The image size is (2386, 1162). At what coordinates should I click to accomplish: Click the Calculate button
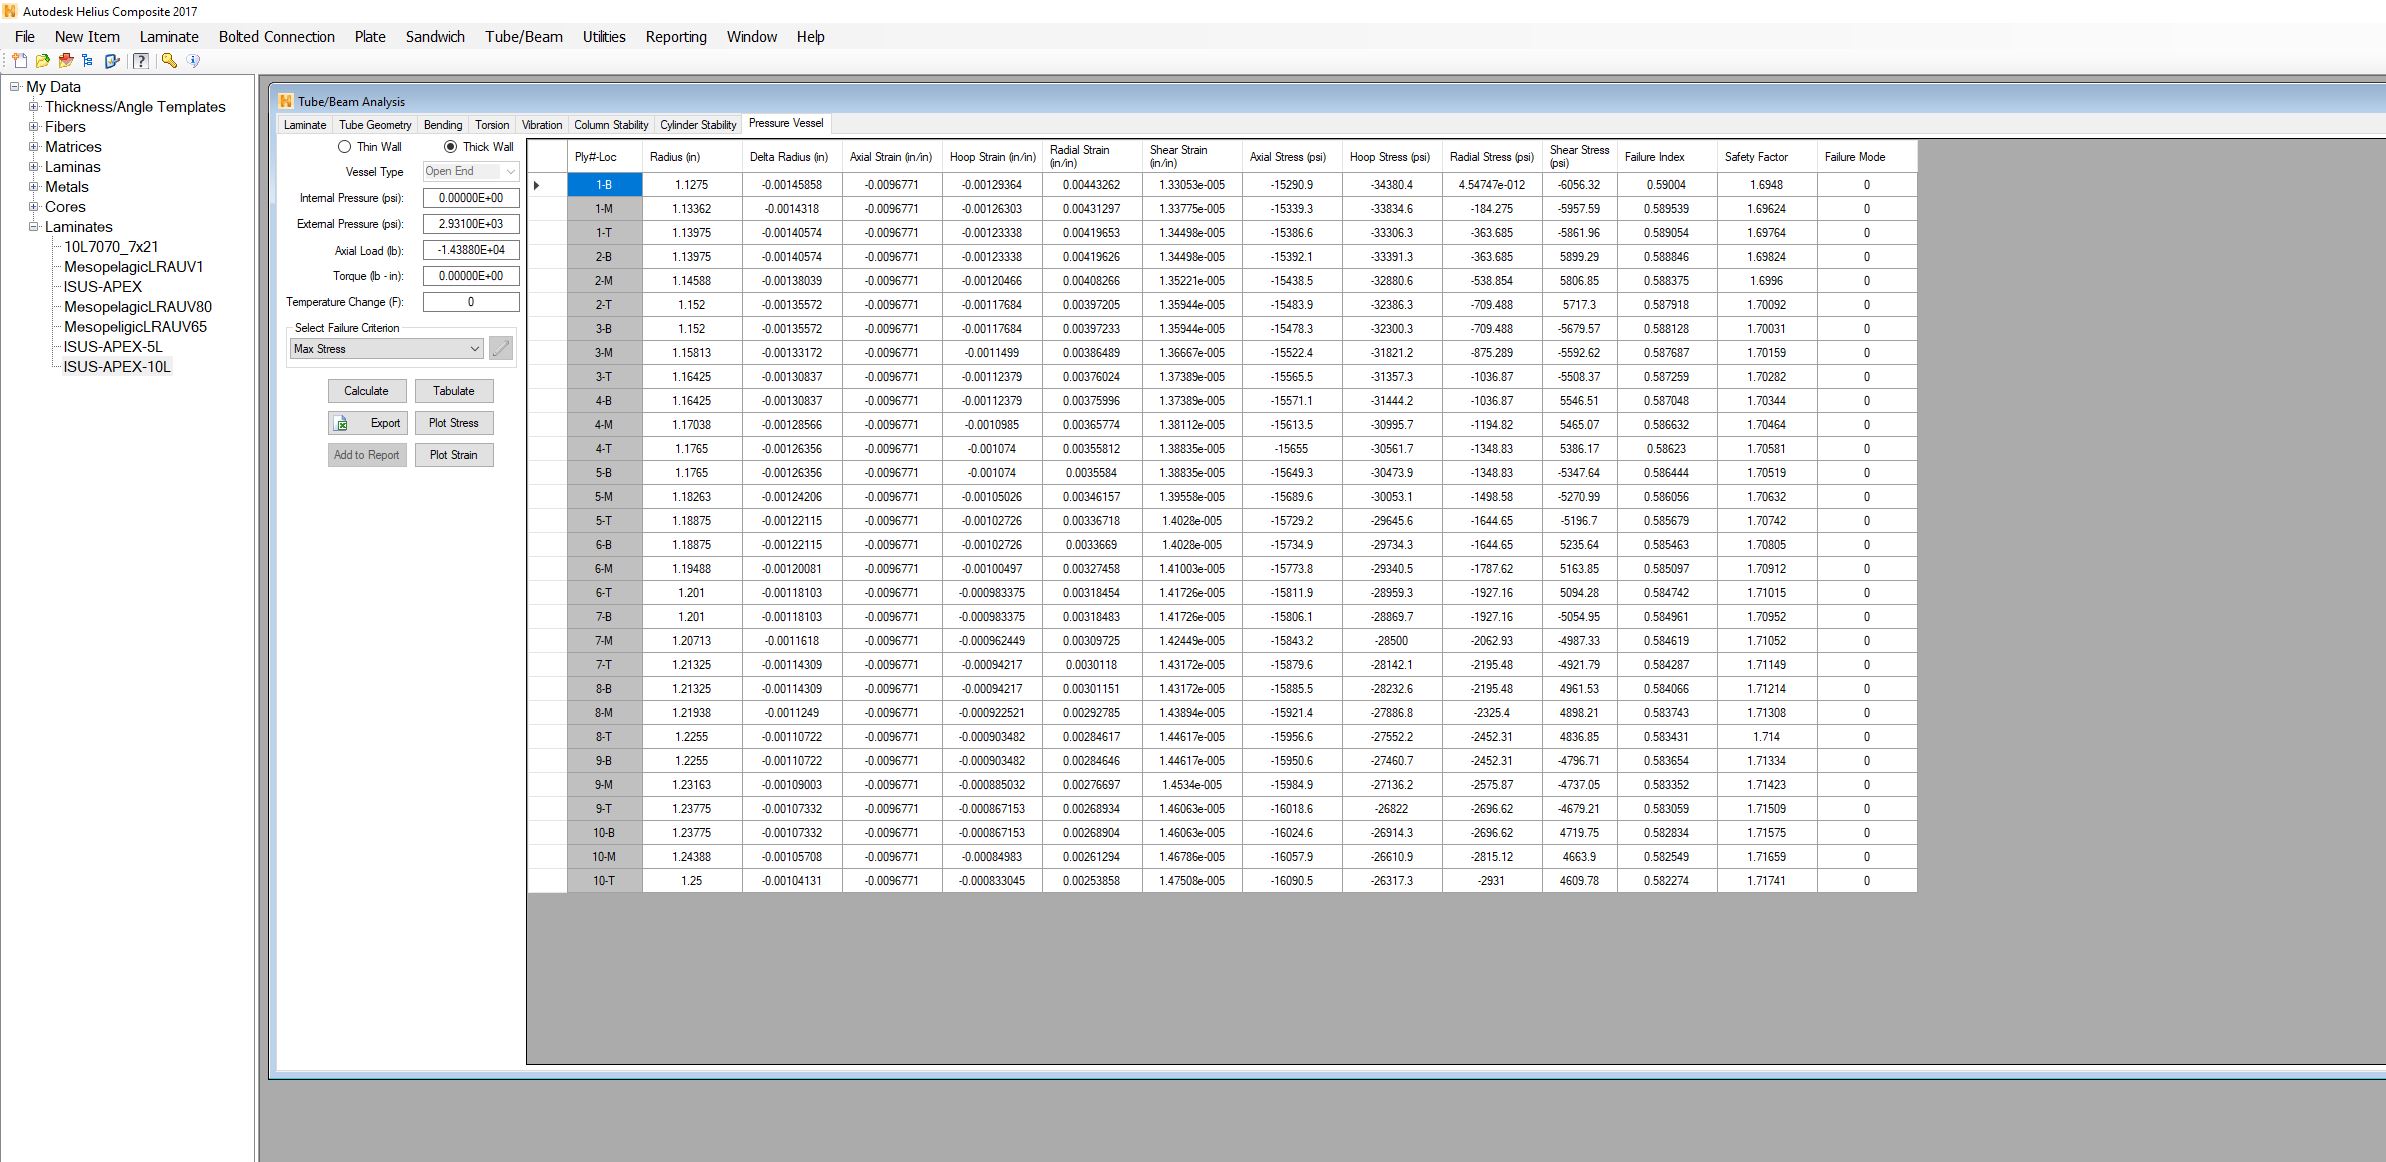coord(366,391)
